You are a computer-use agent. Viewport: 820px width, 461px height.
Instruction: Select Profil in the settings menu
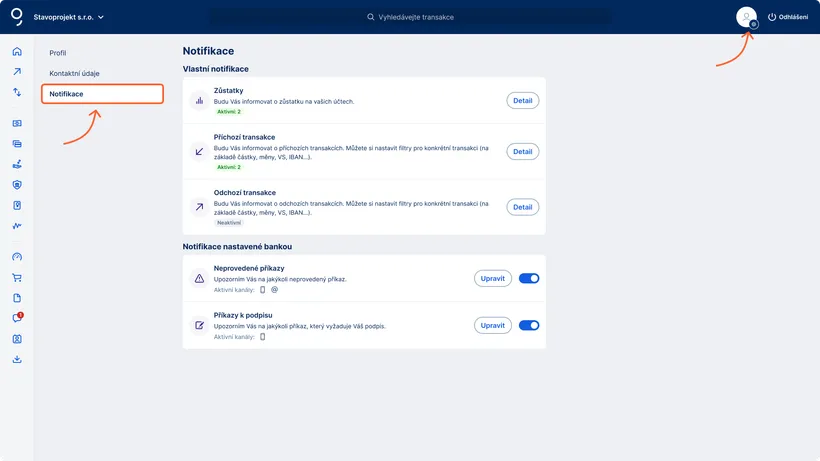point(58,52)
